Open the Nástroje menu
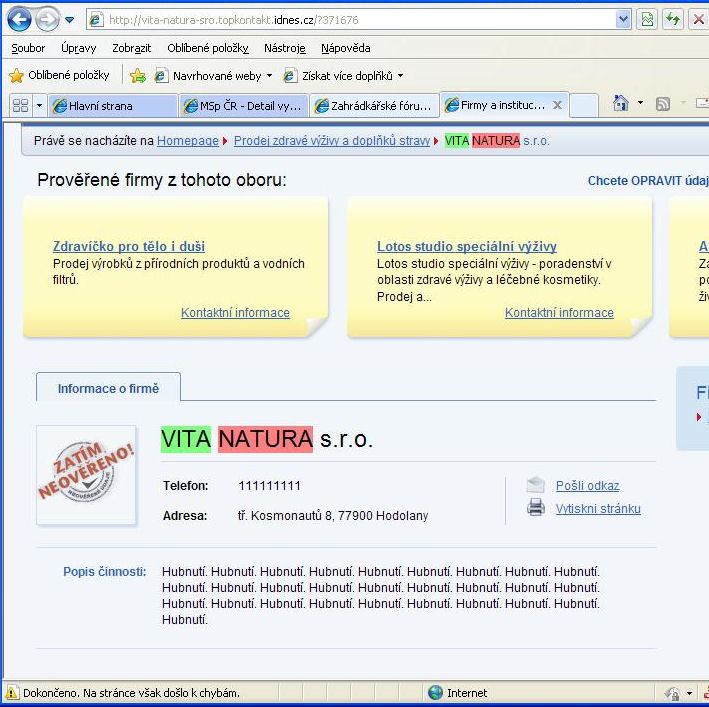 click(x=284, y=48)
